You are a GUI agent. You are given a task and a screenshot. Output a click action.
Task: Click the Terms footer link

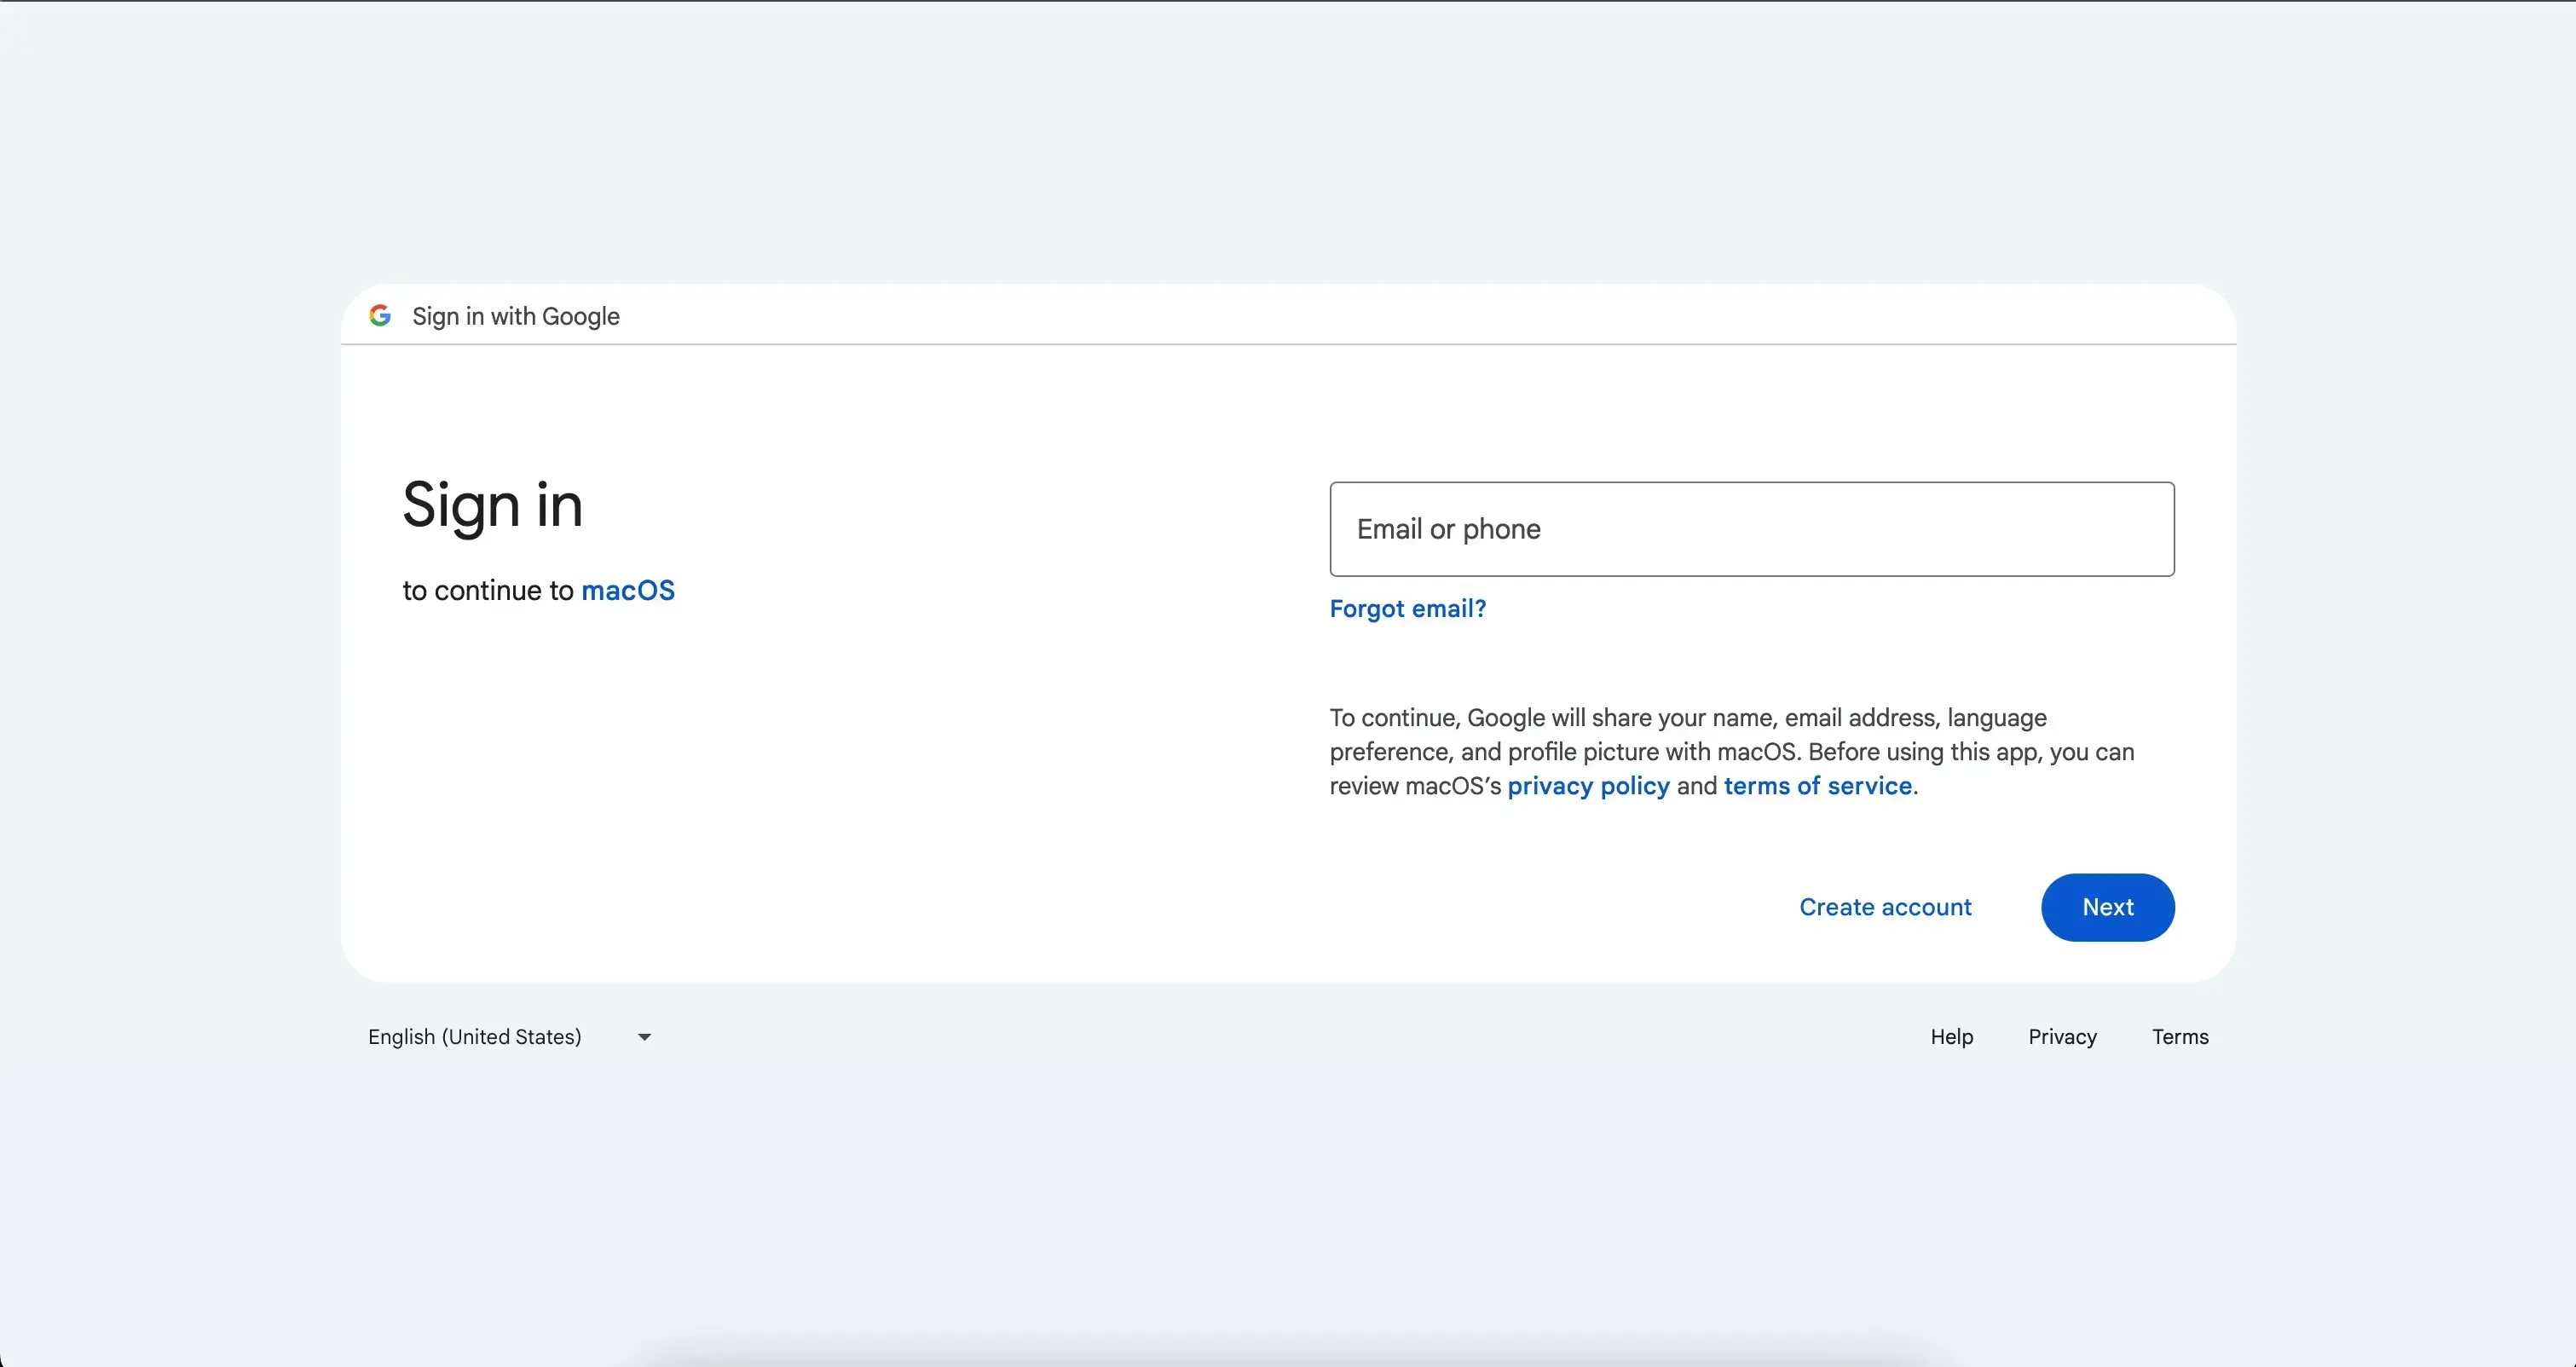pos(2180,1037)
